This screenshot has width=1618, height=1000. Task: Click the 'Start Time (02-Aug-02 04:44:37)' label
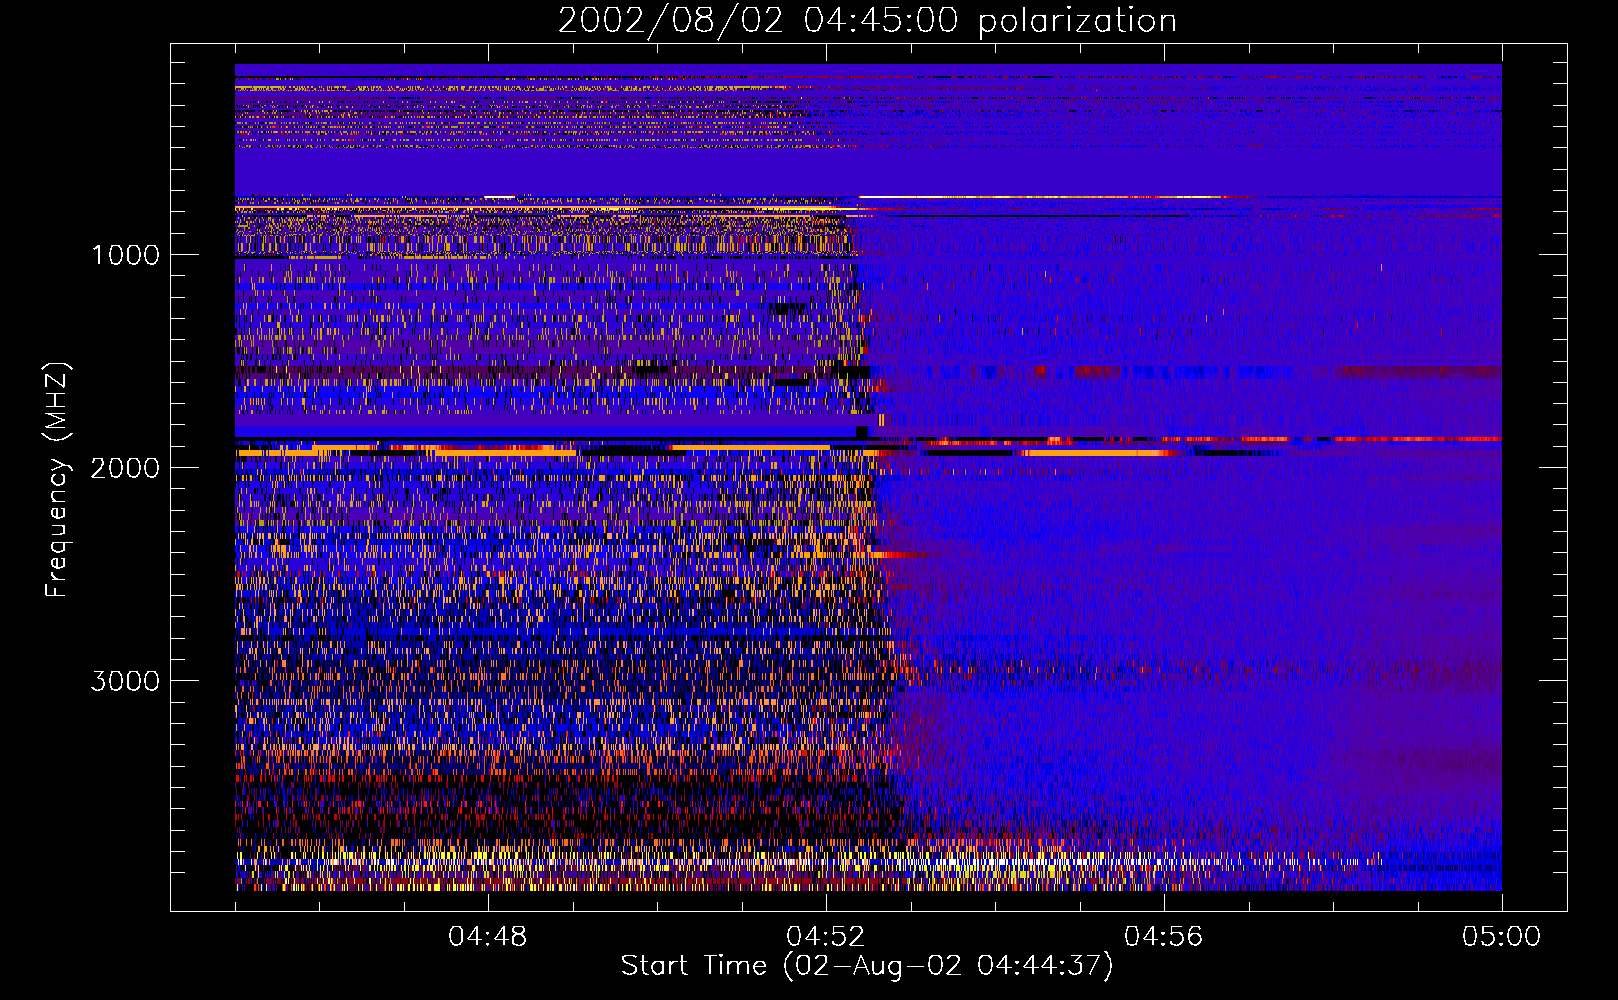pos(867,966)
